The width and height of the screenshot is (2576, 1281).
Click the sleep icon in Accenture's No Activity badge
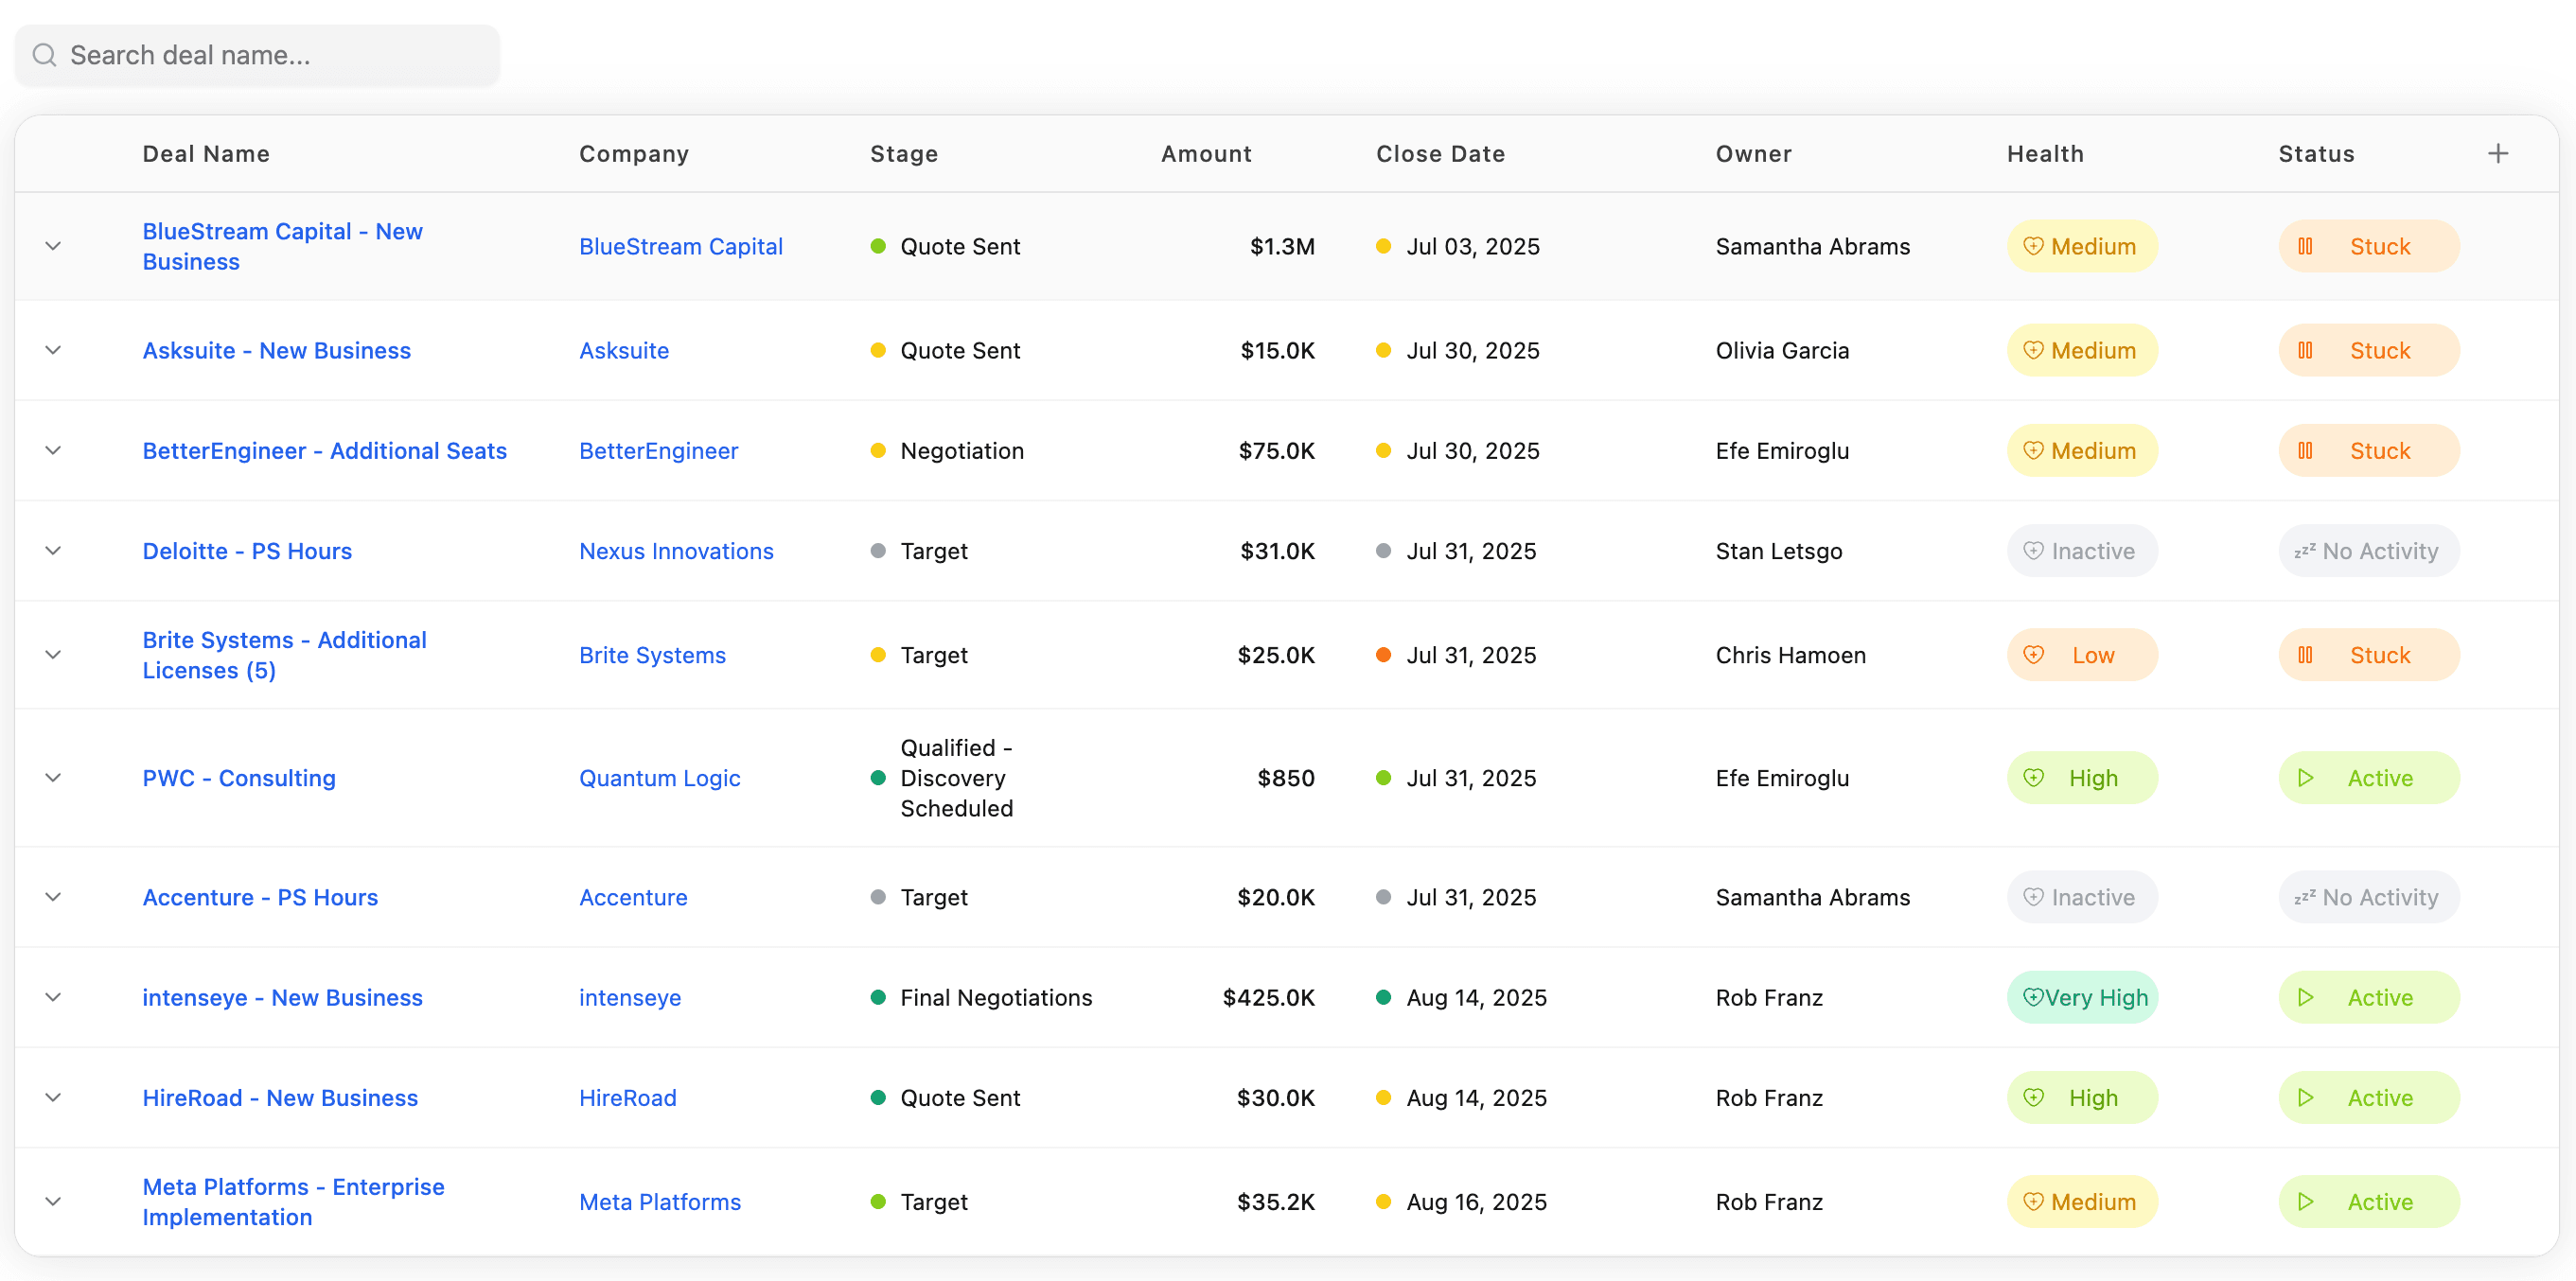(x=2304, y=896)
